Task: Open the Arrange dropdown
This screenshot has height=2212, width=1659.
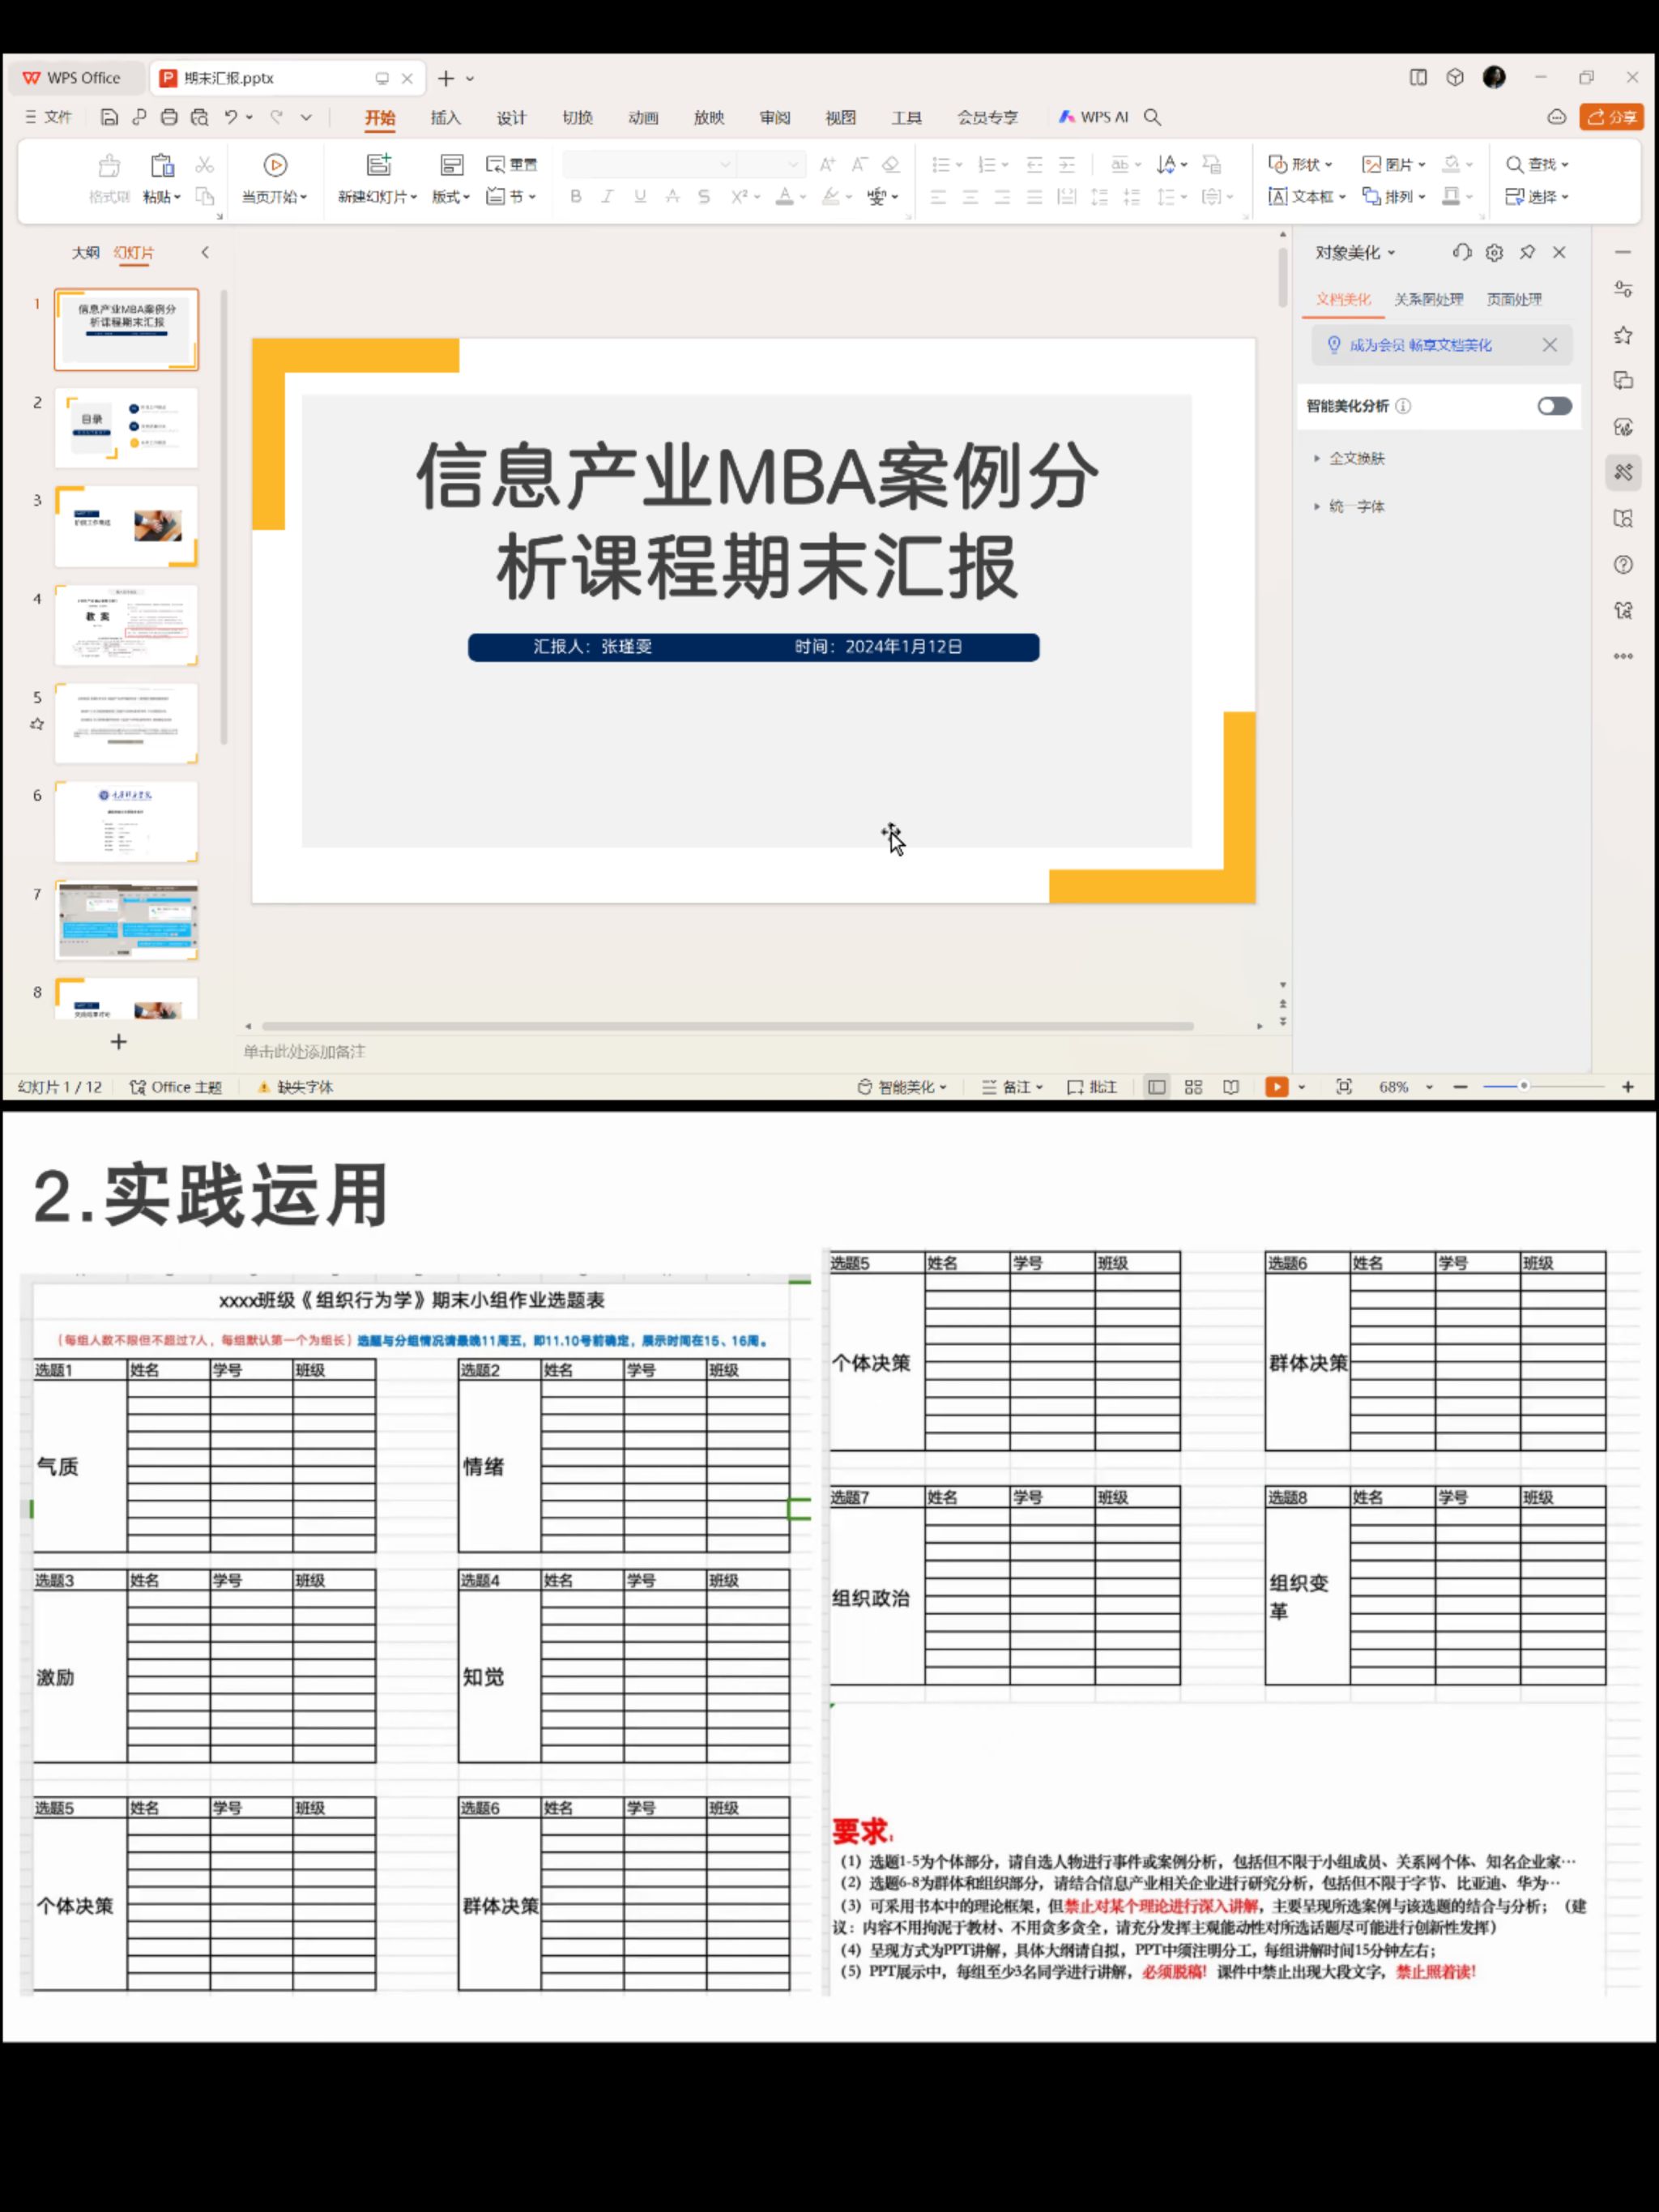Action: (1393, 197)
